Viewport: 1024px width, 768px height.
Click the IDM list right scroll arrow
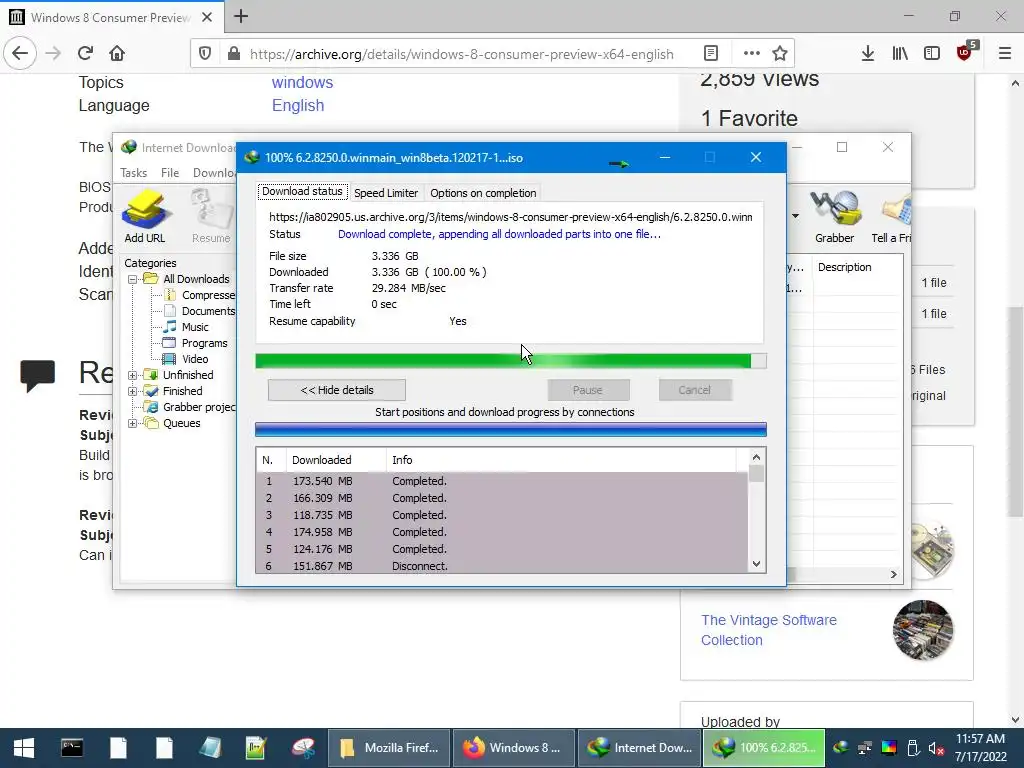(x=893, y=574)
